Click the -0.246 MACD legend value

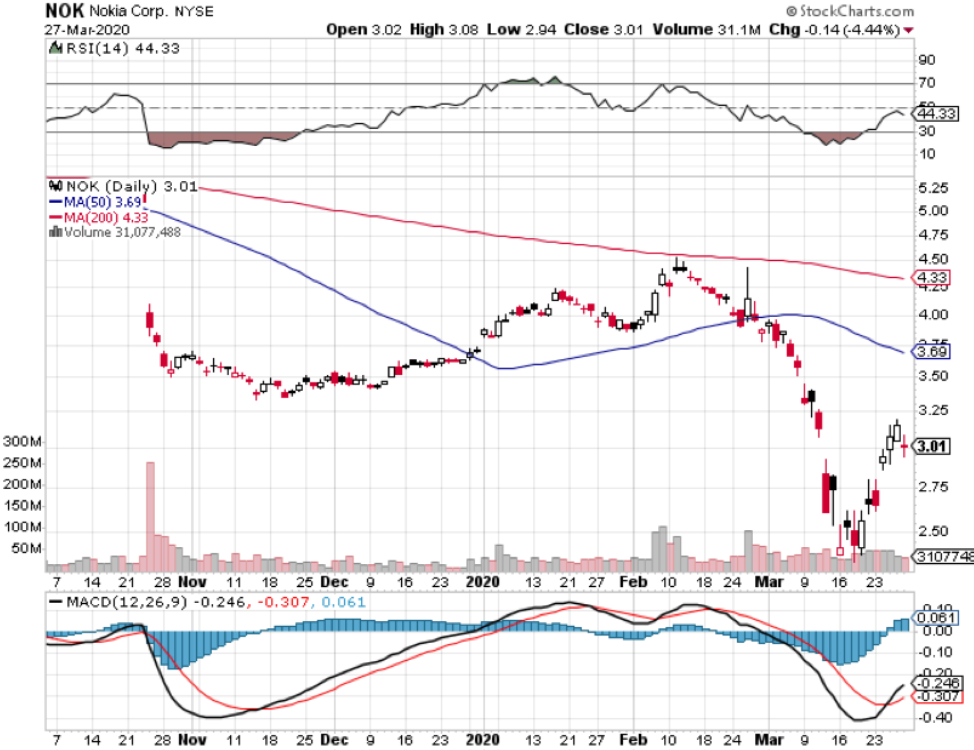[x=221, y=602]
